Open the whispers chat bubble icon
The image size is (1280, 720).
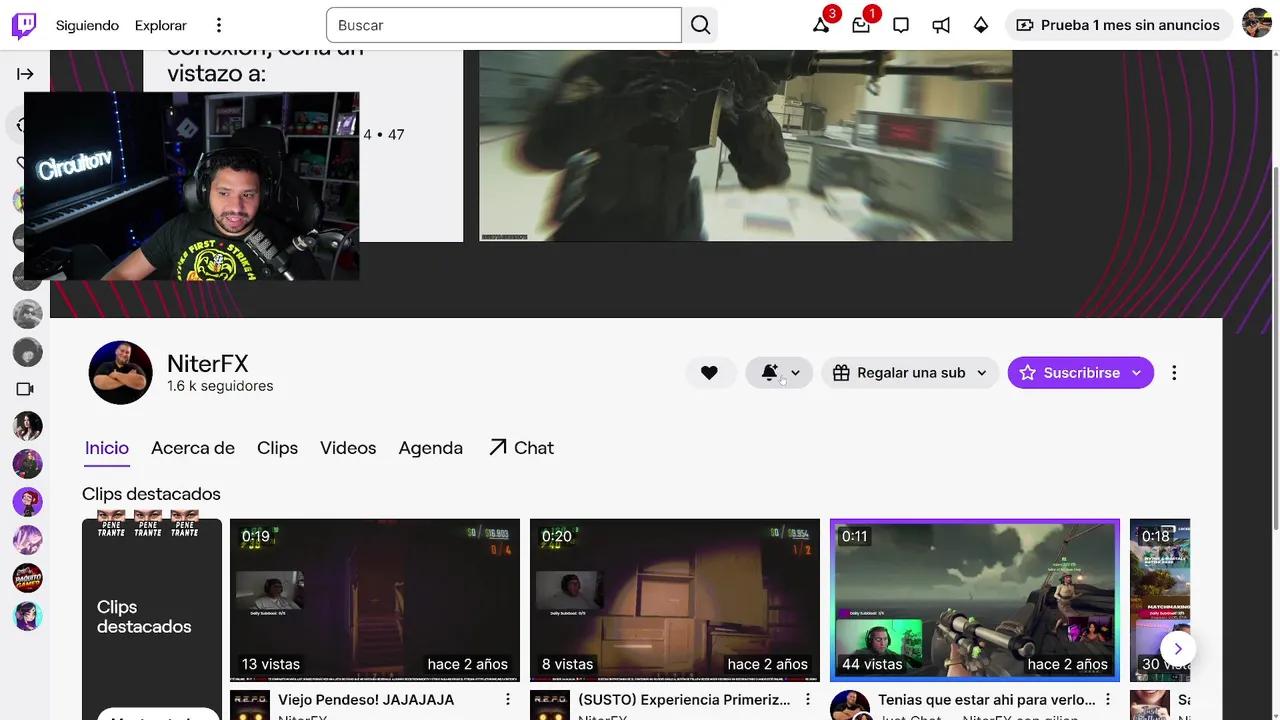tap(901, 25)
